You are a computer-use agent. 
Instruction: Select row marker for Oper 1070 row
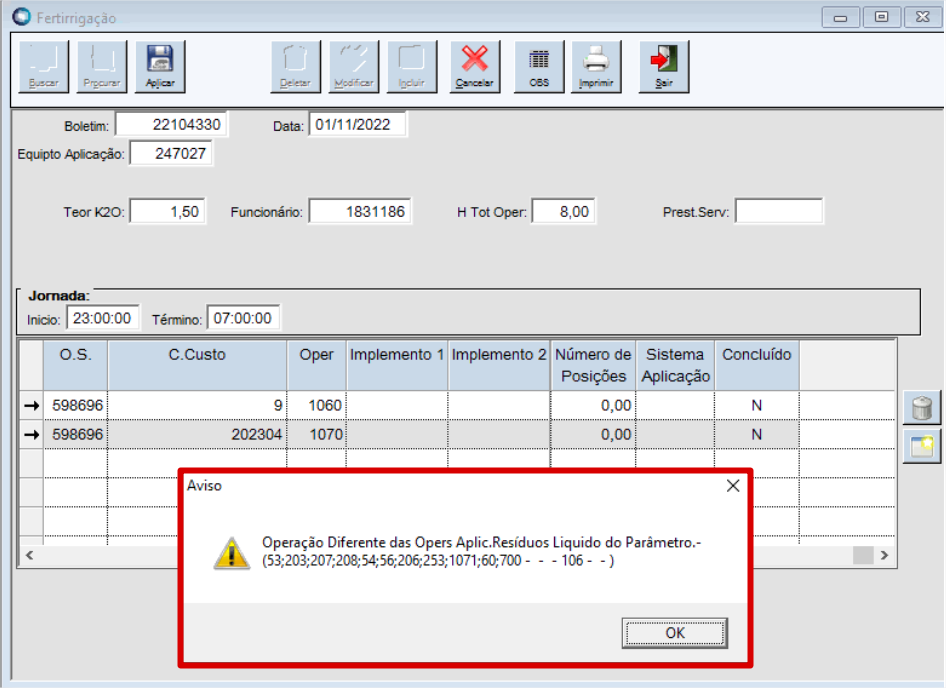click(x=31, y=435)
